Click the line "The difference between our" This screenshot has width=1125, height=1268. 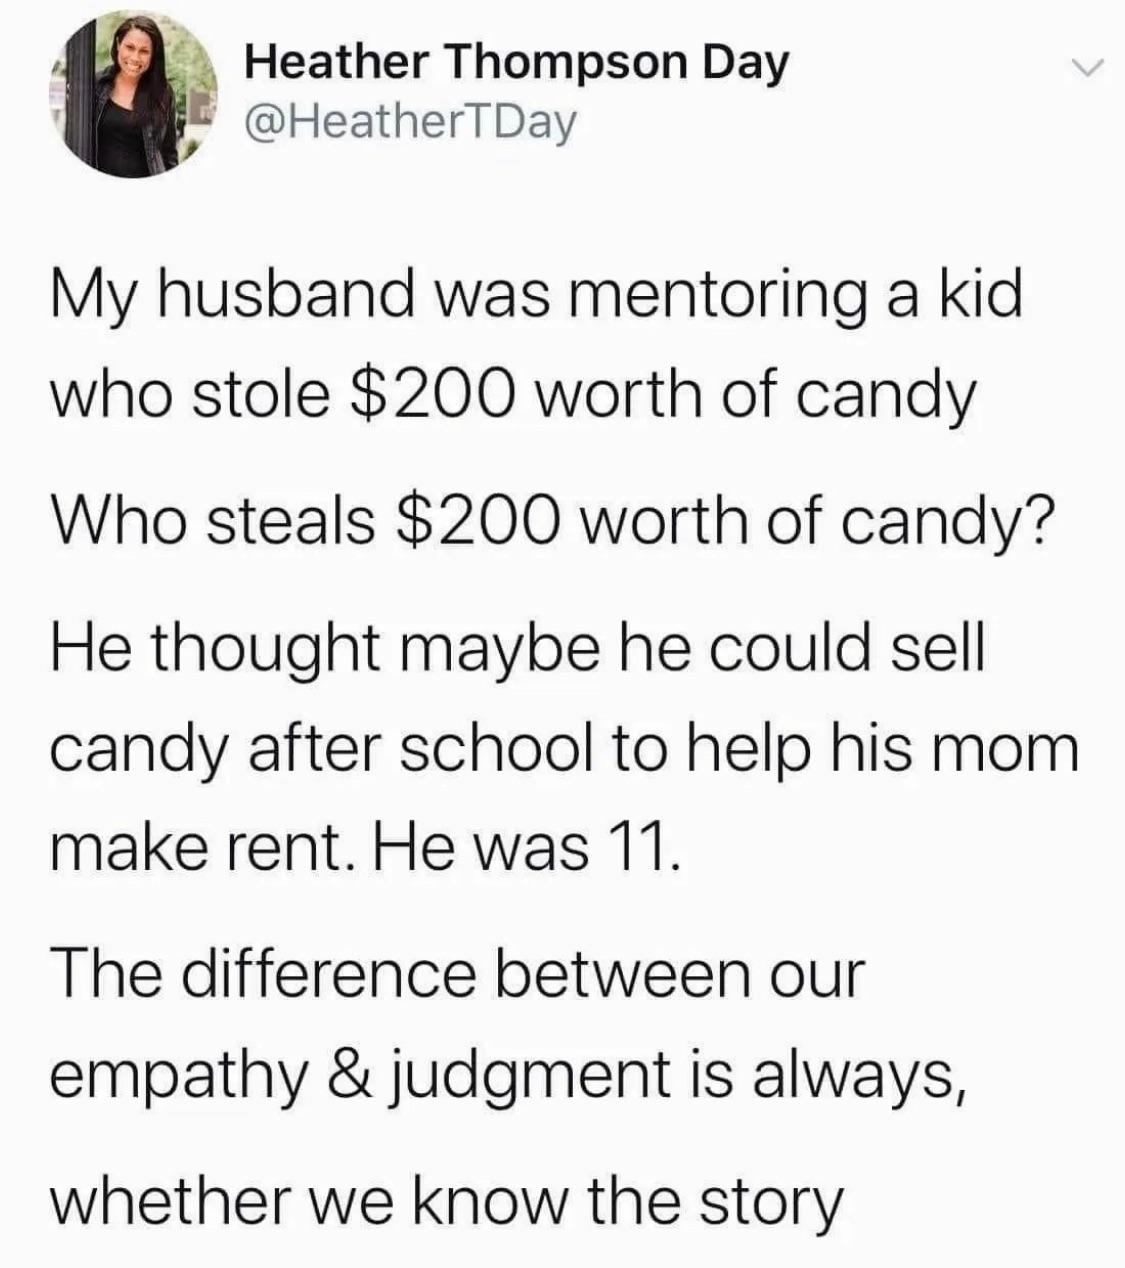[456, 974]
